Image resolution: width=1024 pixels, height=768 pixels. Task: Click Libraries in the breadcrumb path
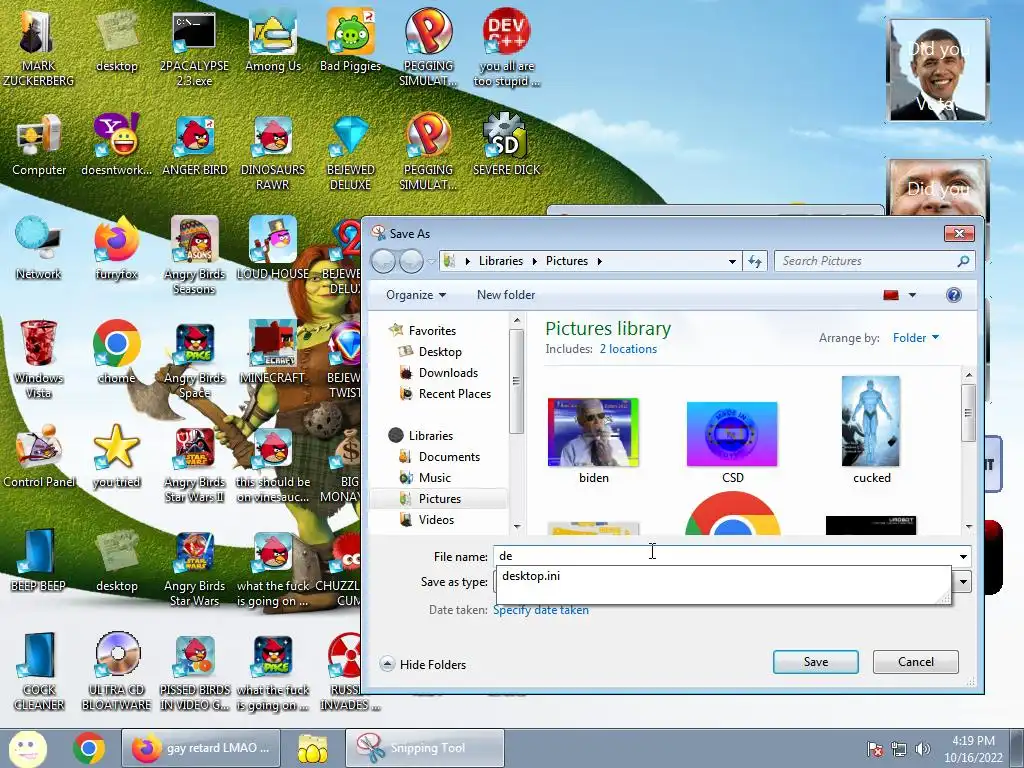500,261
